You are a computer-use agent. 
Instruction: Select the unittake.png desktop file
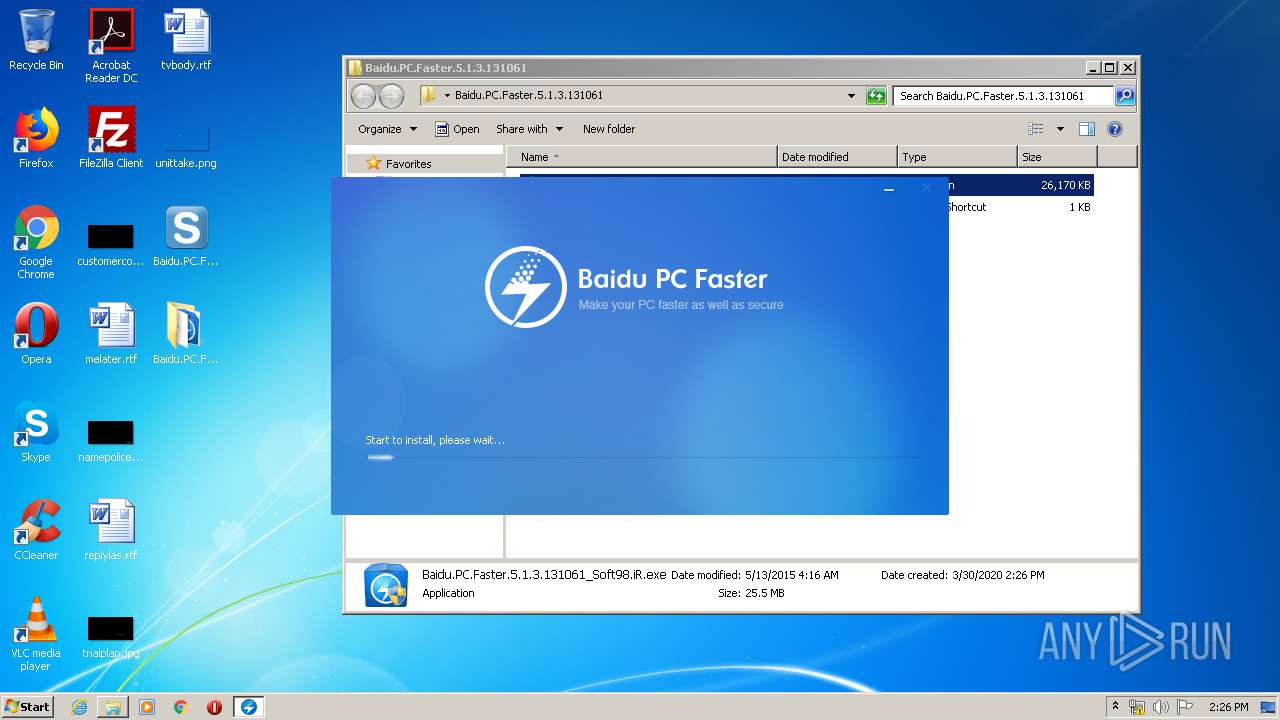(186, 145)
